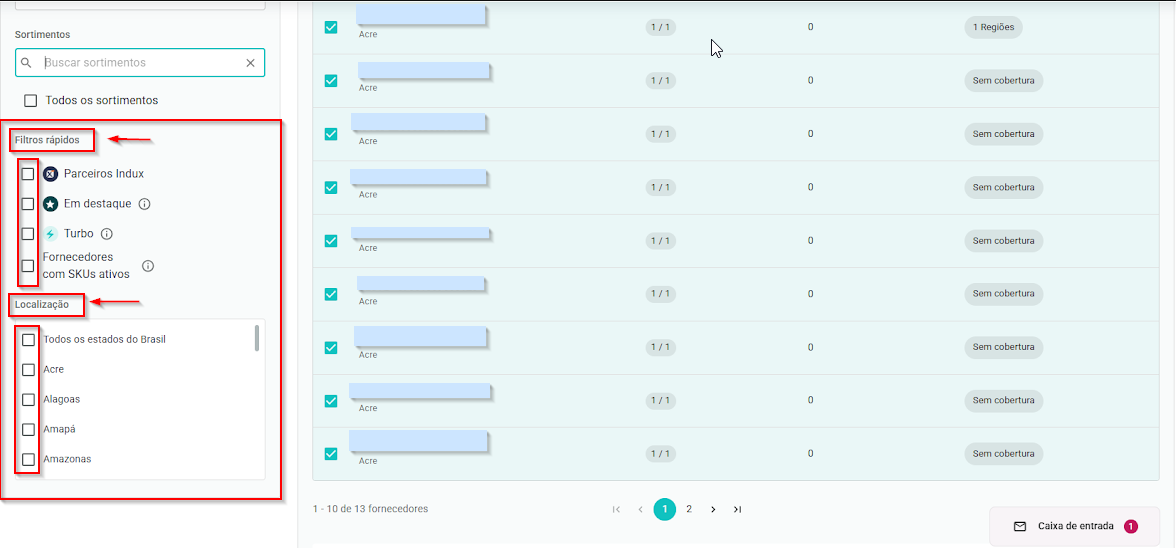
Task: Click info icon beside Em destaque
Action: point(144,204)
